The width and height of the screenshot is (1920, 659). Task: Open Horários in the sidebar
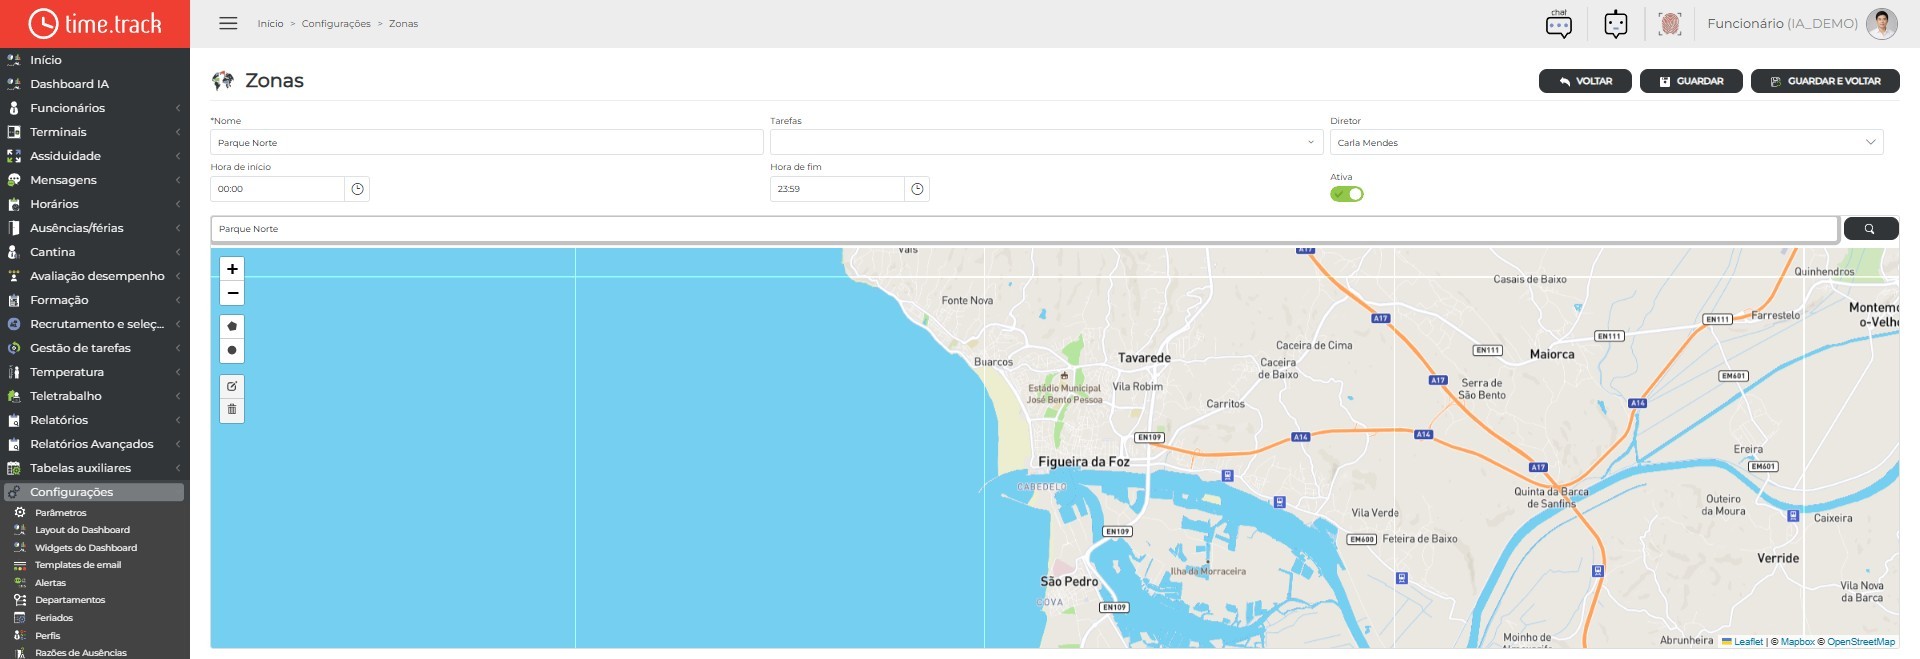[x=95, y=204]
